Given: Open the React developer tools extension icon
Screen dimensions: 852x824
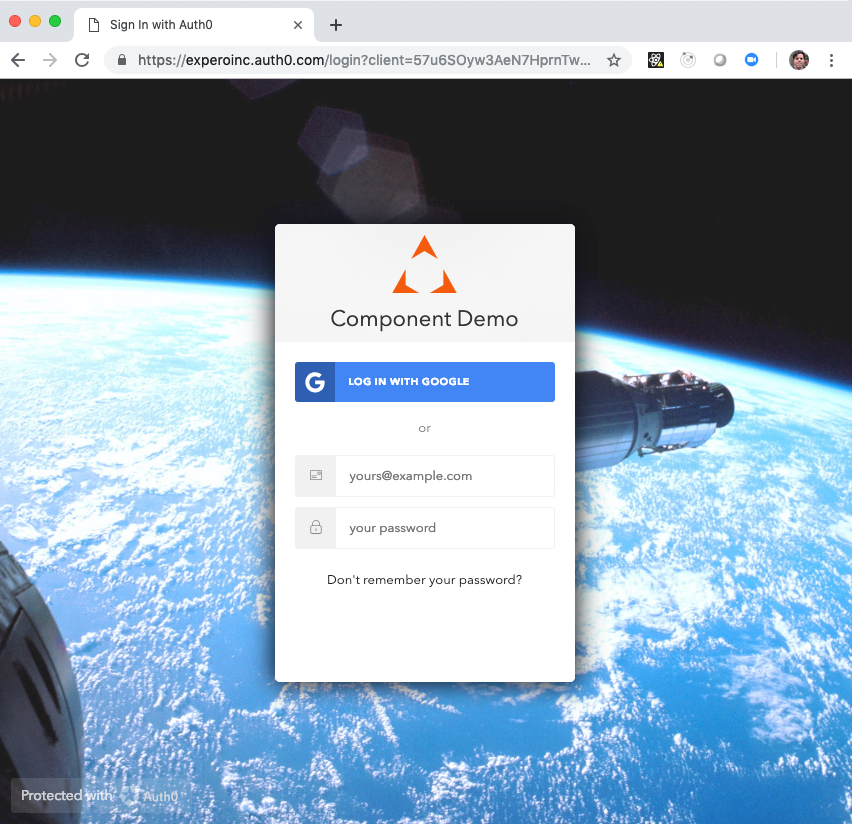Looking at the screenshot, I should pyautogui.click(x=656, y=60).
